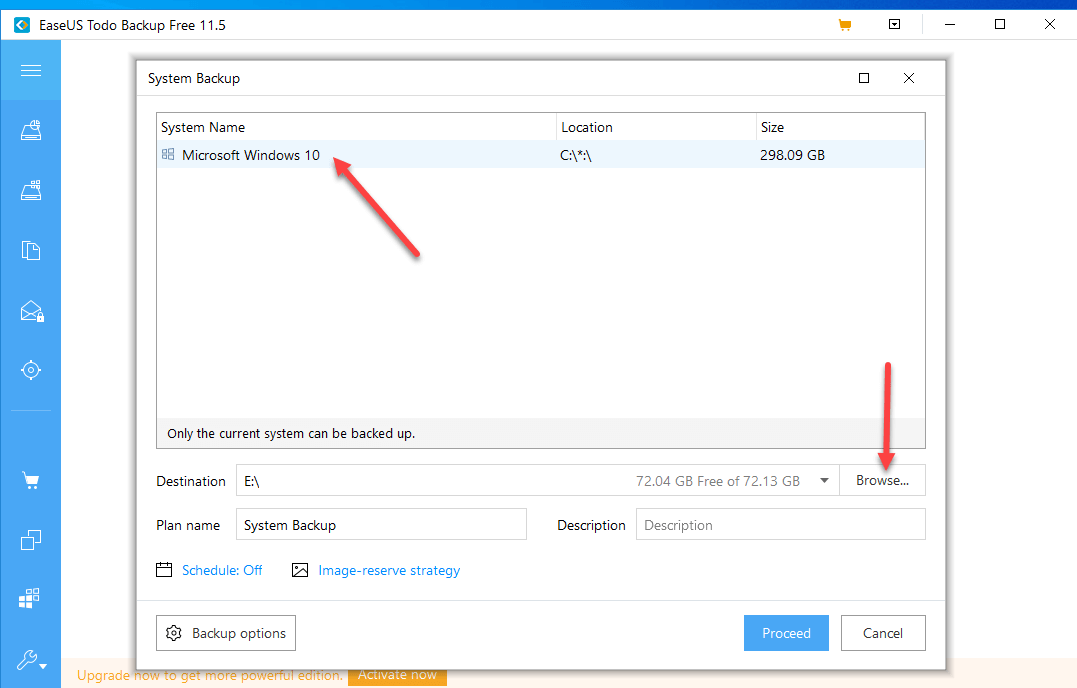Open Smart Backup target icon

(x=31, y=370)
